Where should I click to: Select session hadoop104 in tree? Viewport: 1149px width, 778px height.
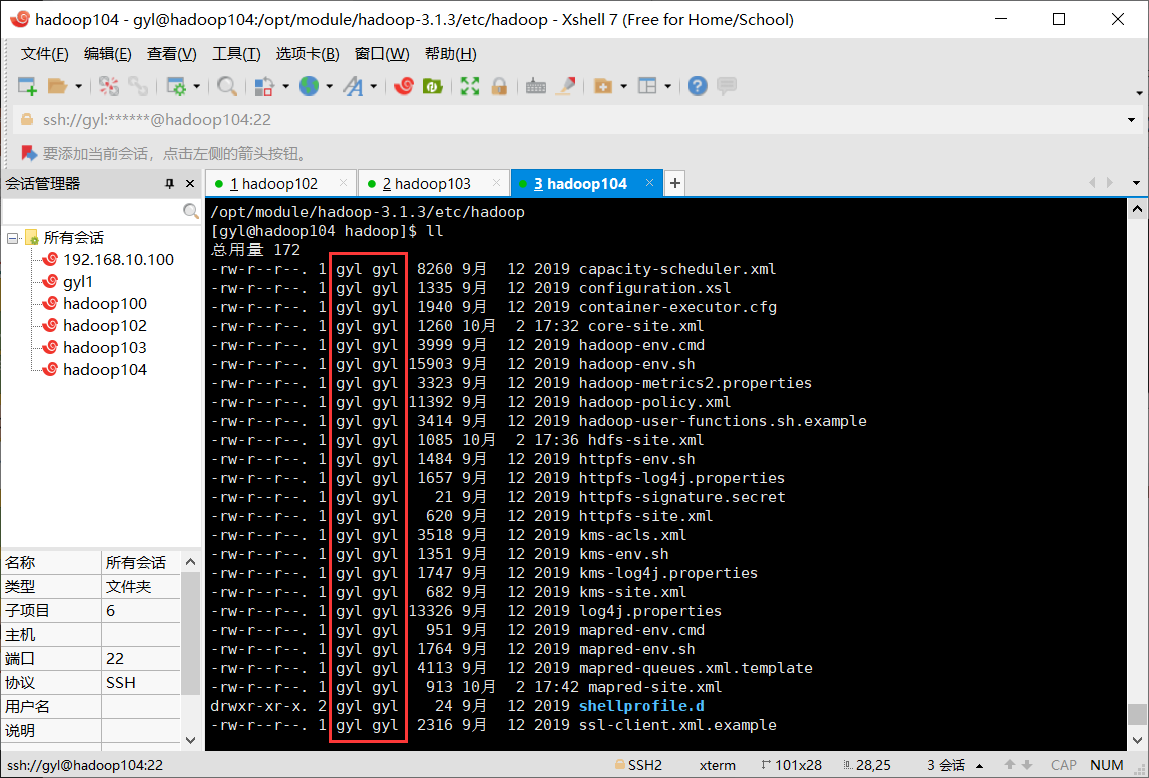click(x=105, y=369)
